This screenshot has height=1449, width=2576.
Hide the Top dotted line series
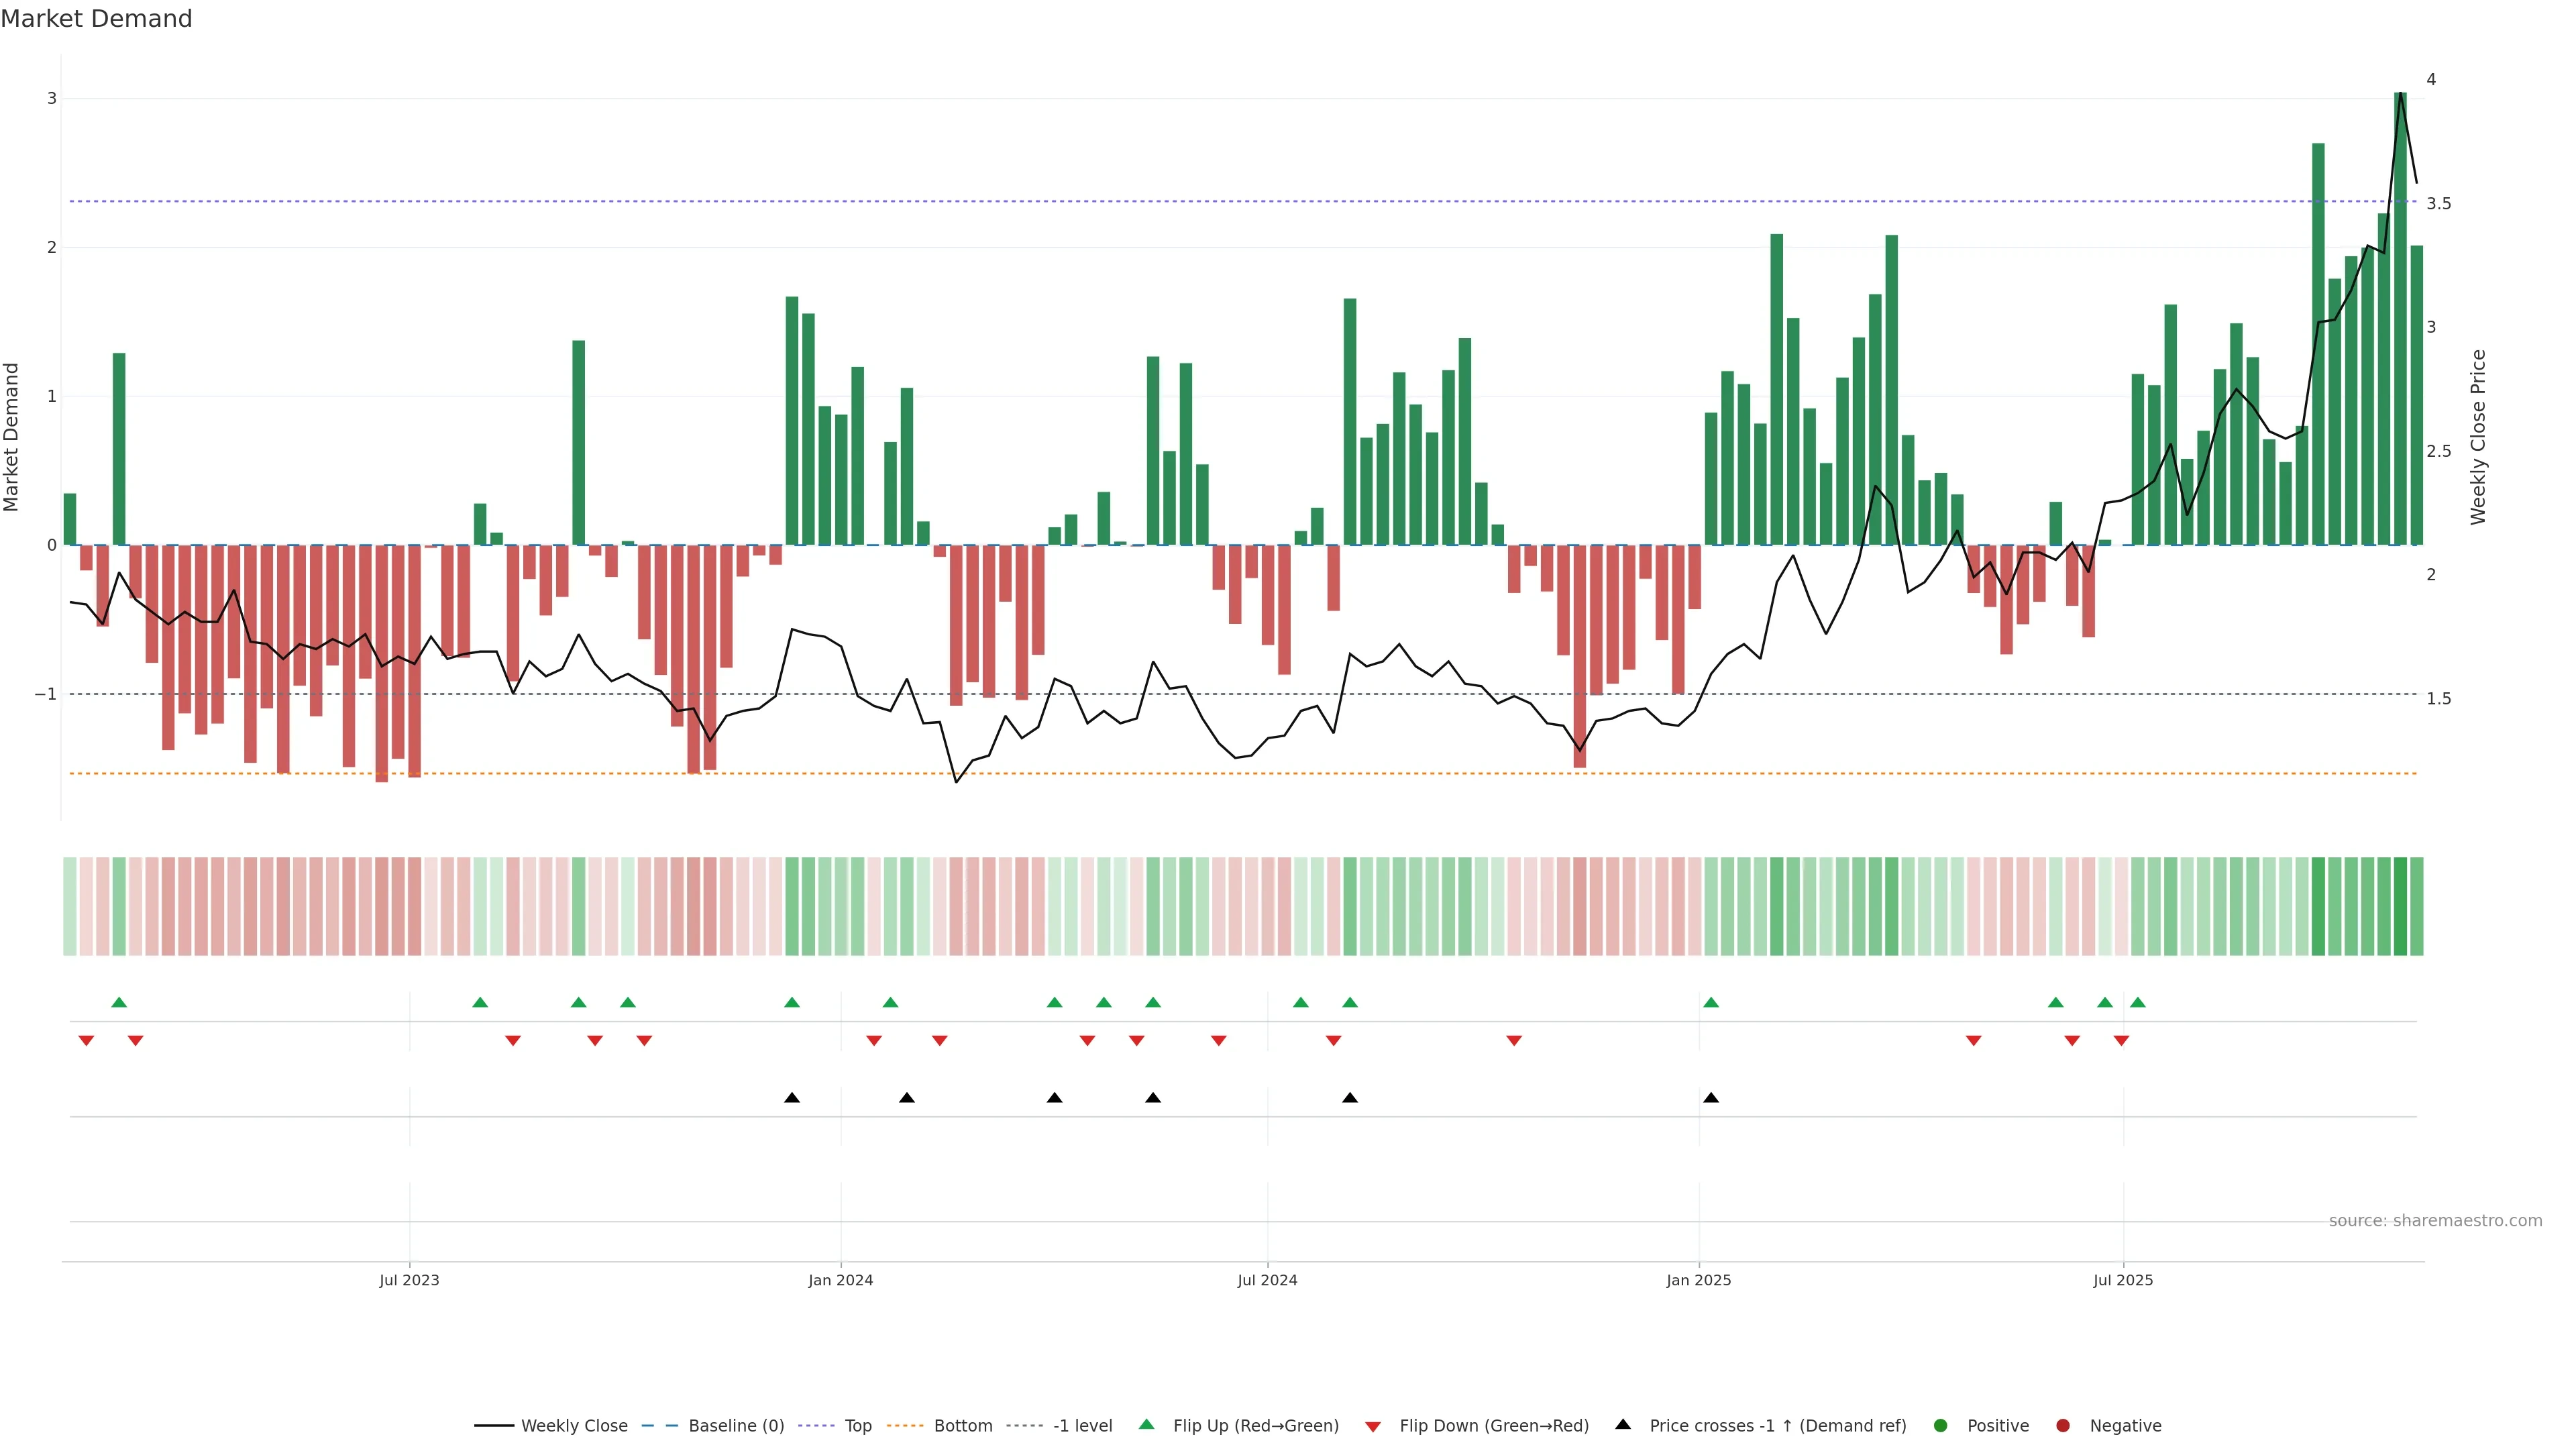pyautogui.click(x=857, y=1426)
